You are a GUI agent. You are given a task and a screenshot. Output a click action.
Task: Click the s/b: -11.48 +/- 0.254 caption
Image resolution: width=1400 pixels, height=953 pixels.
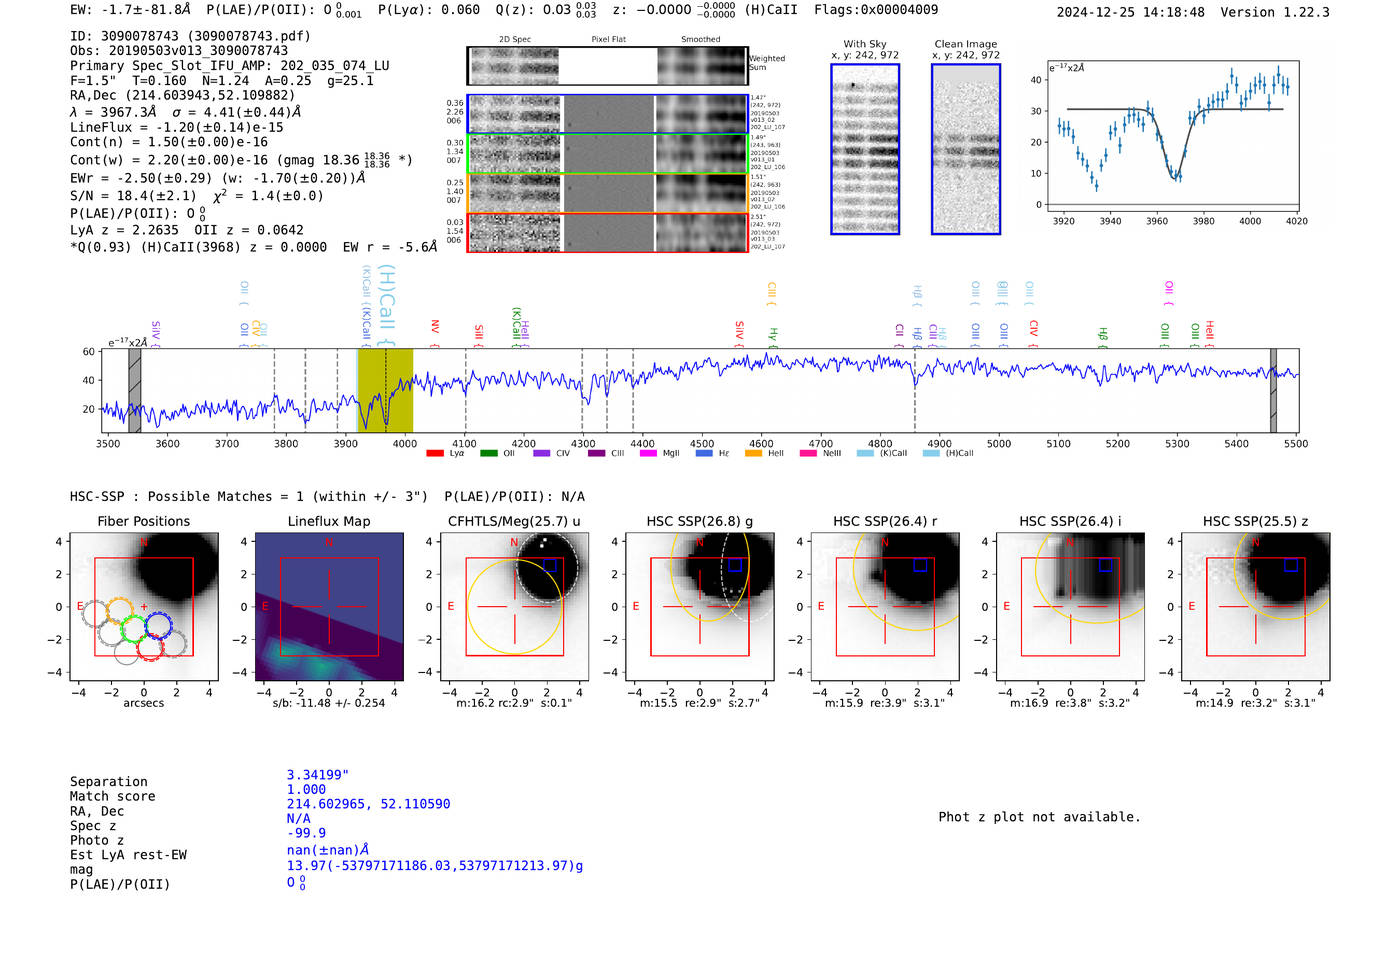coord(329,703)
